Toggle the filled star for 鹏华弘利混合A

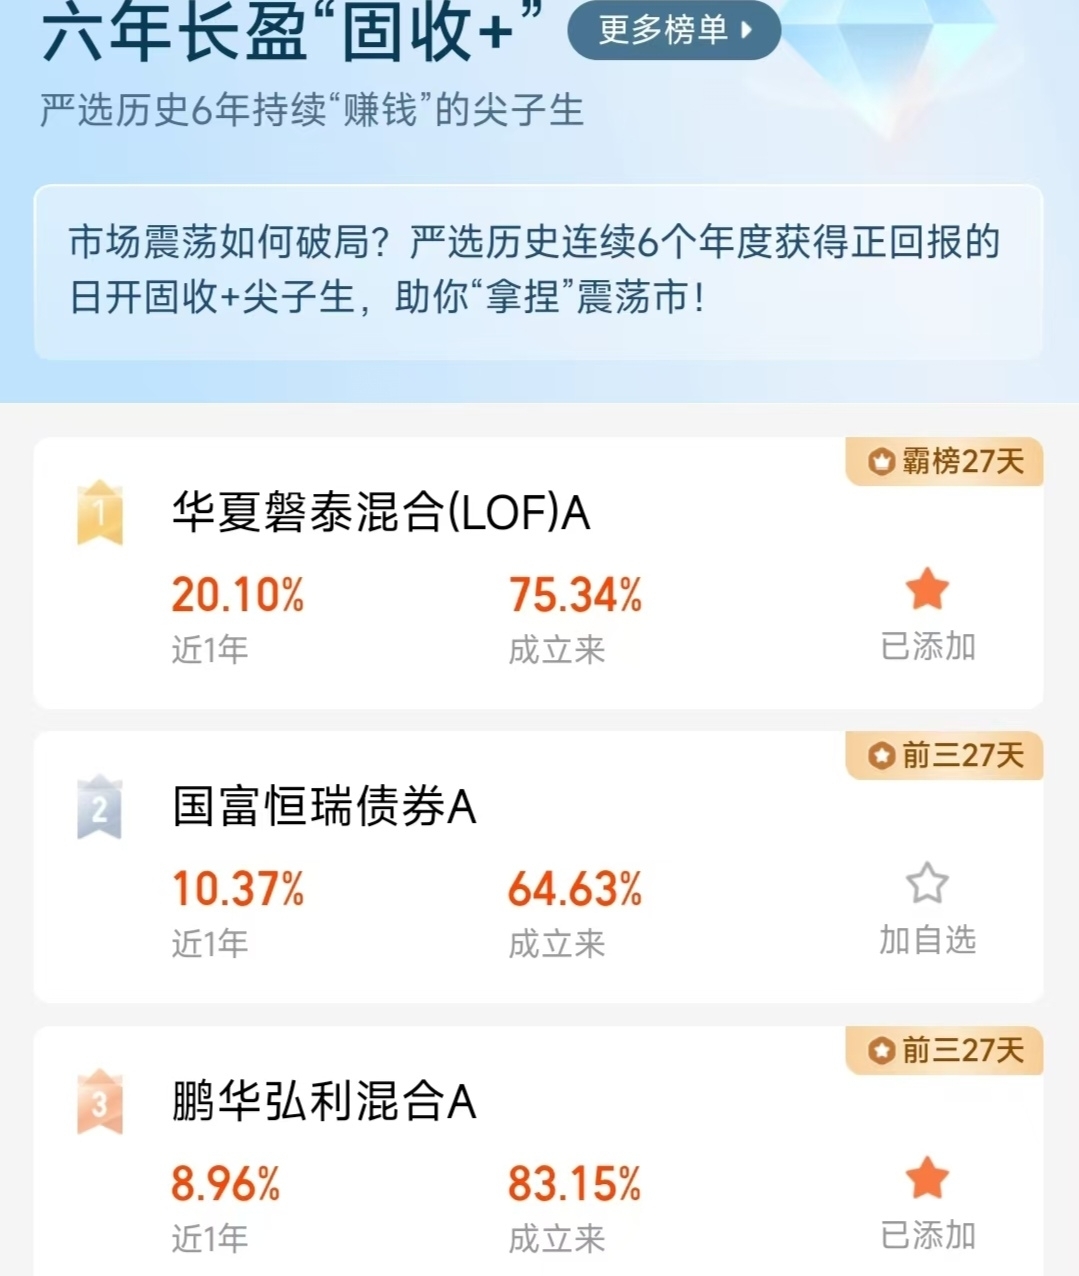(927, 1178)
